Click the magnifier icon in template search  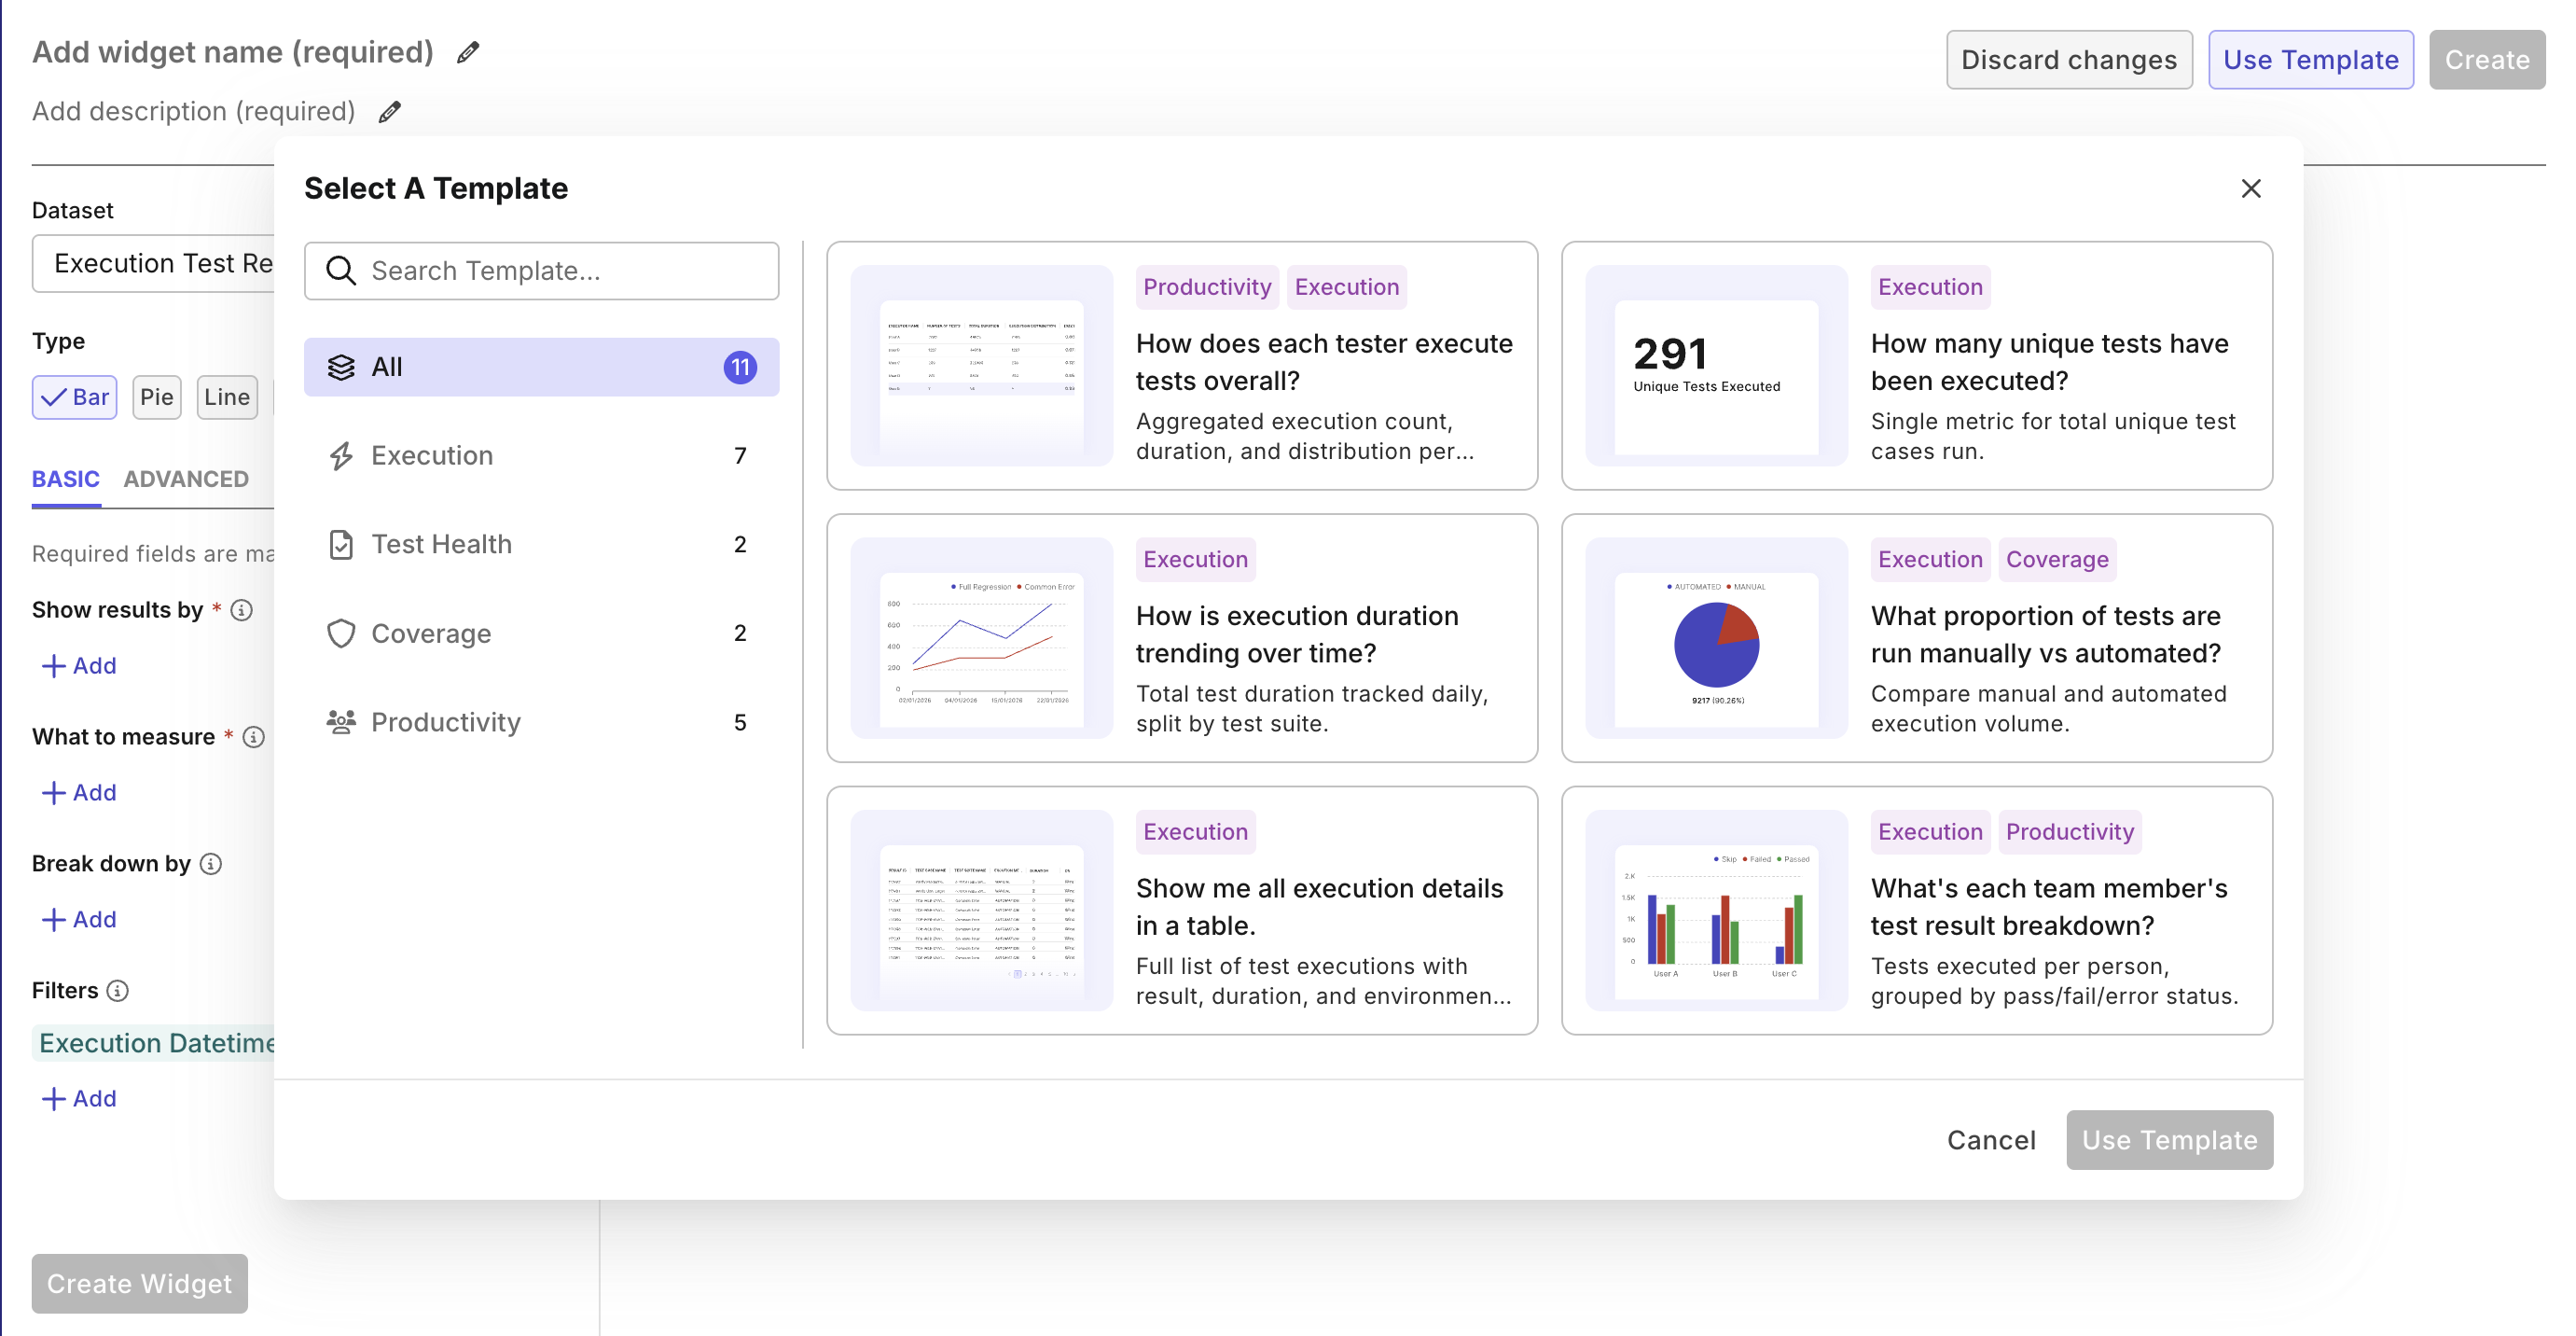point(341,271)
